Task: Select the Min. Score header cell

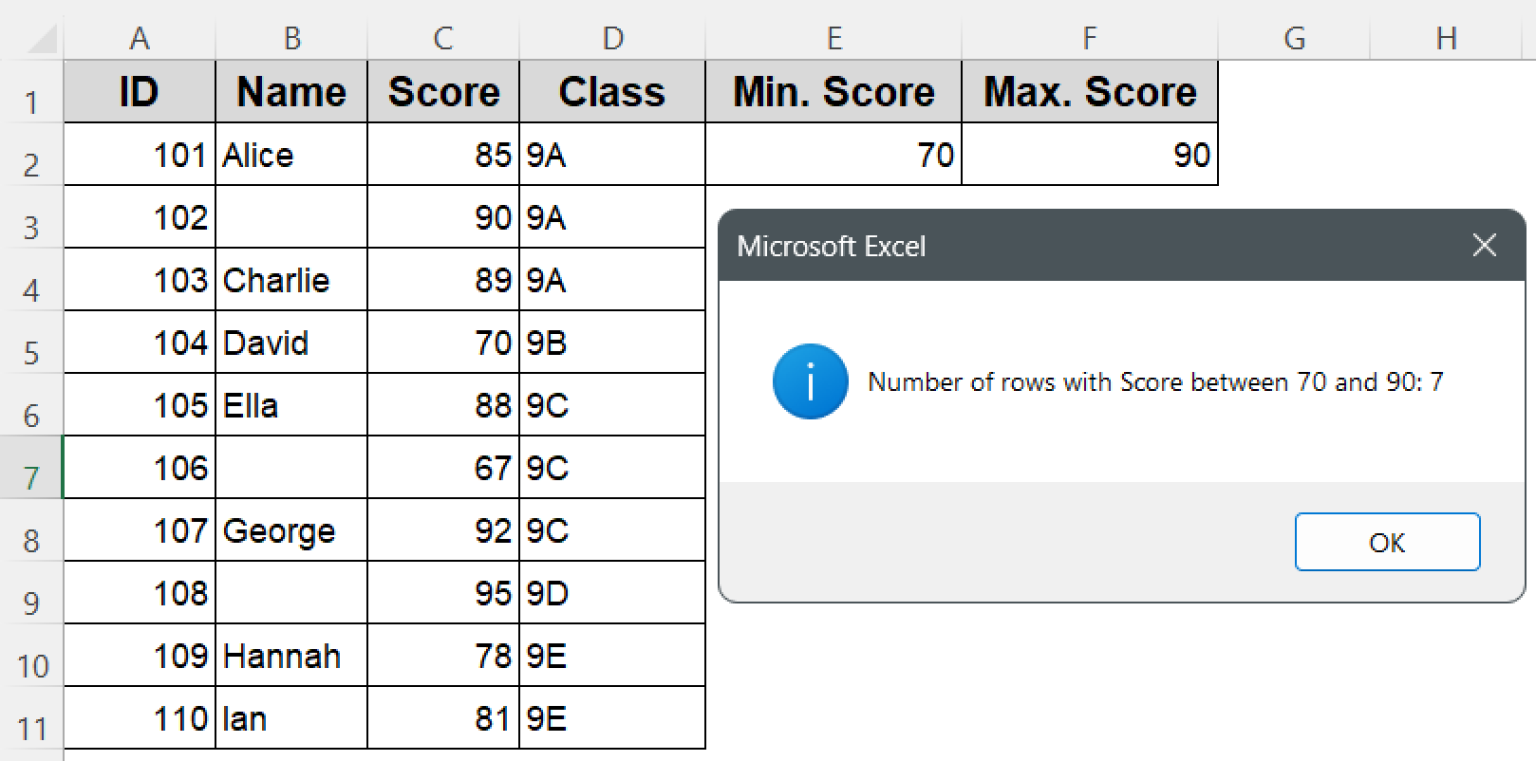Action: pyautogui.click(x=833, y=91)
